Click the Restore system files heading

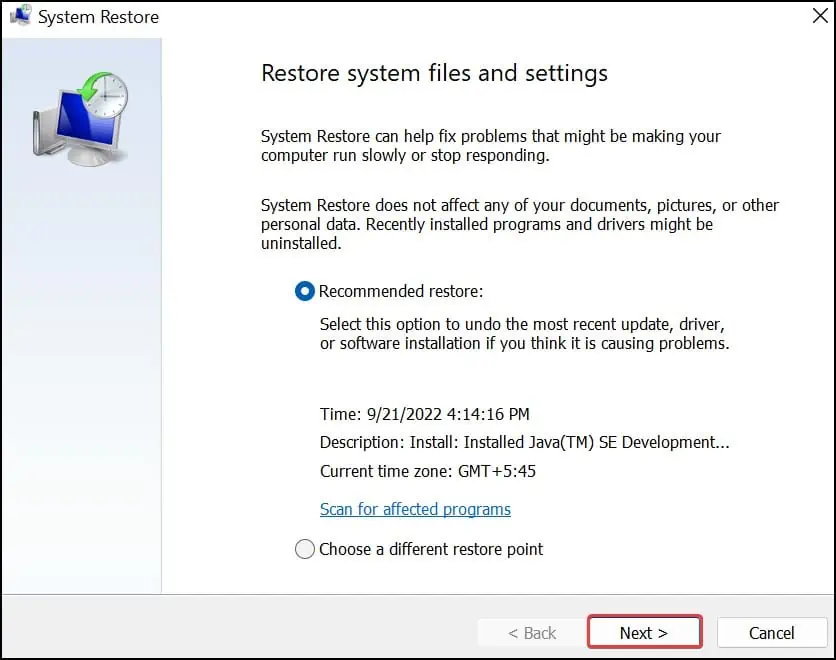434,73
